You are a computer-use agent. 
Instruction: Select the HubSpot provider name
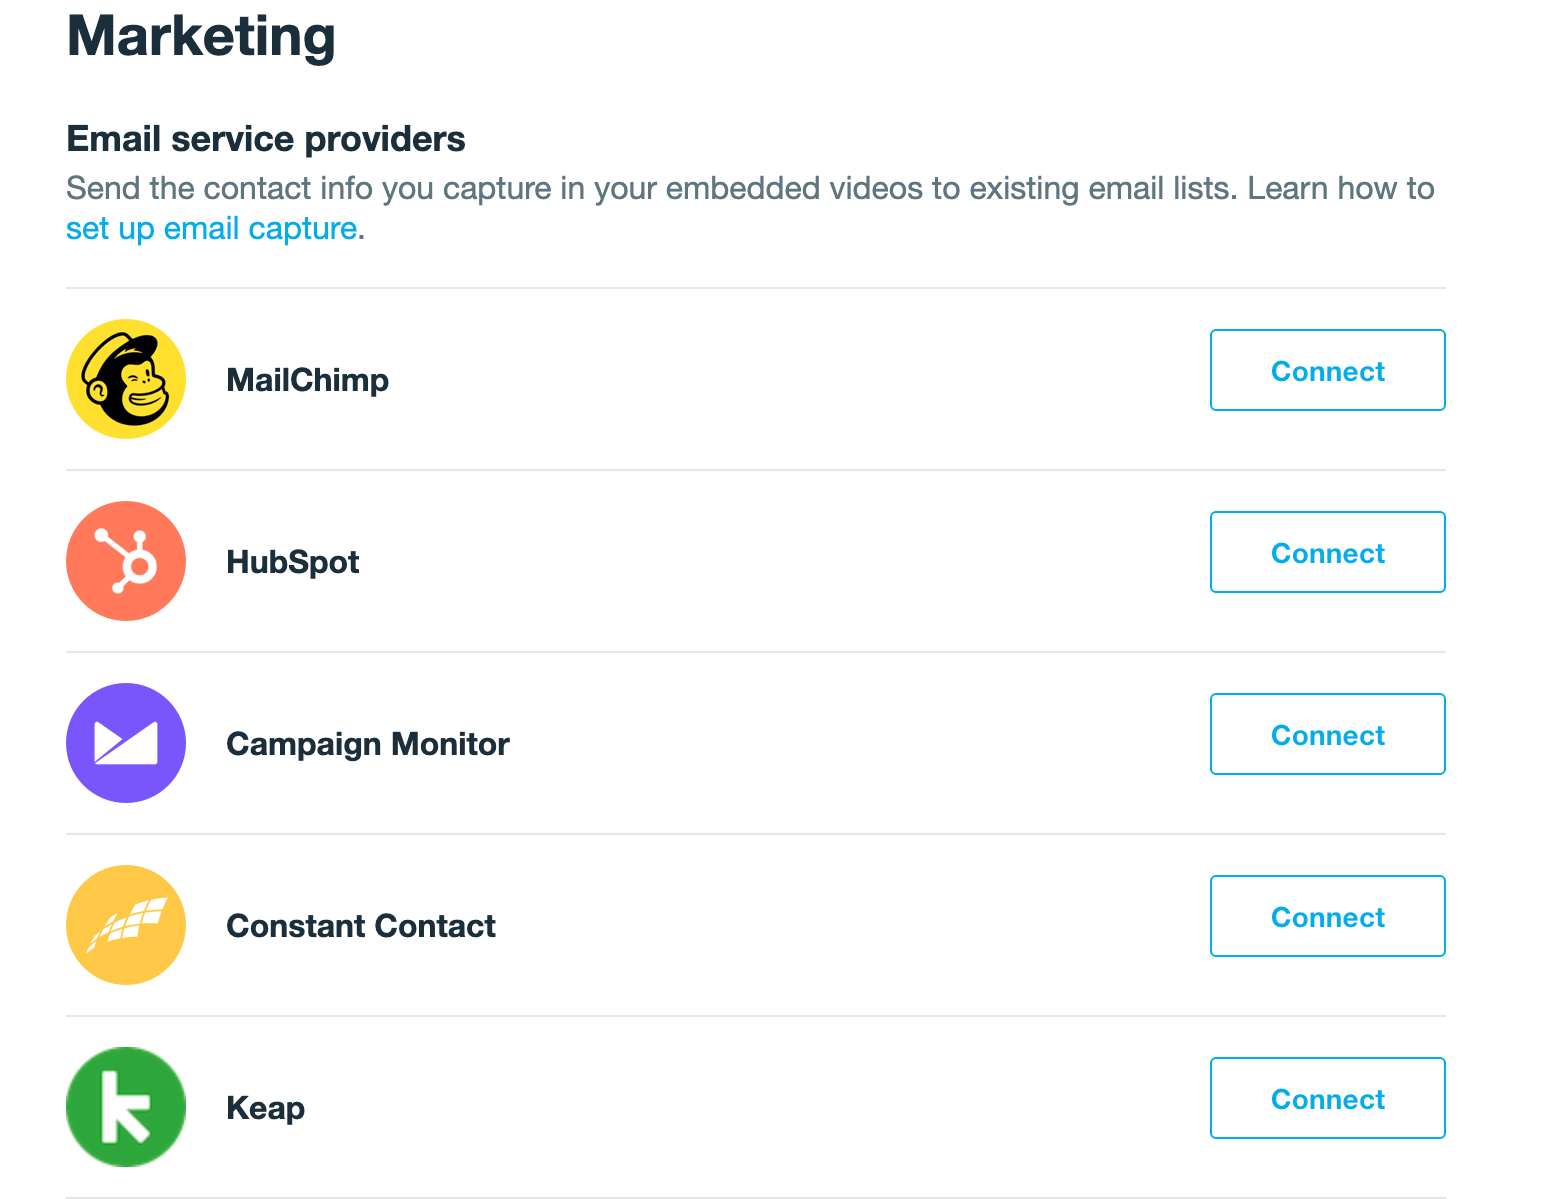[x=292, y=562]
